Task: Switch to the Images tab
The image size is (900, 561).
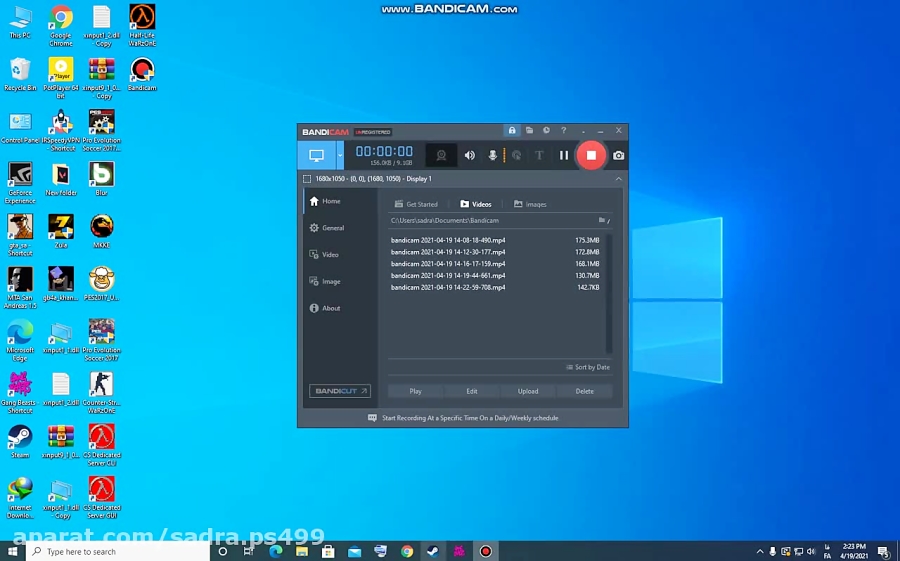Action: click(530, 204)
